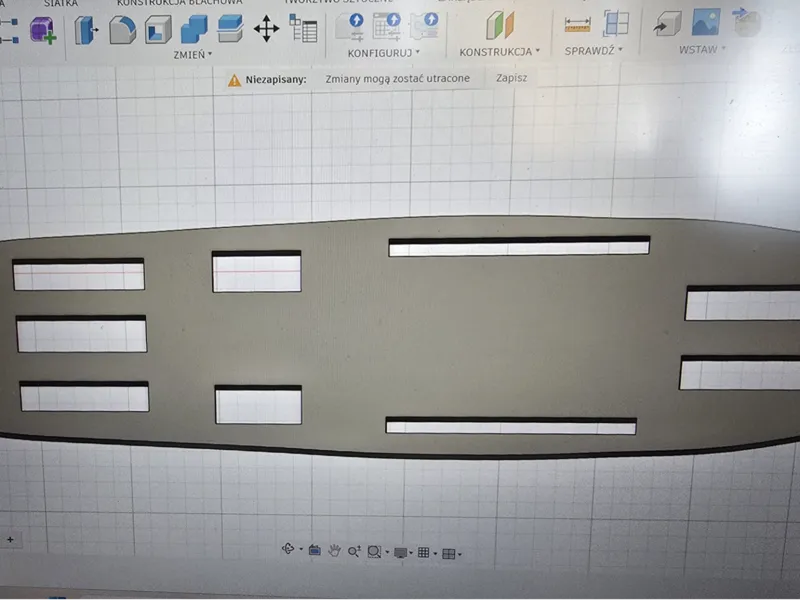Select the Move/Copy arrows tool

266,29
